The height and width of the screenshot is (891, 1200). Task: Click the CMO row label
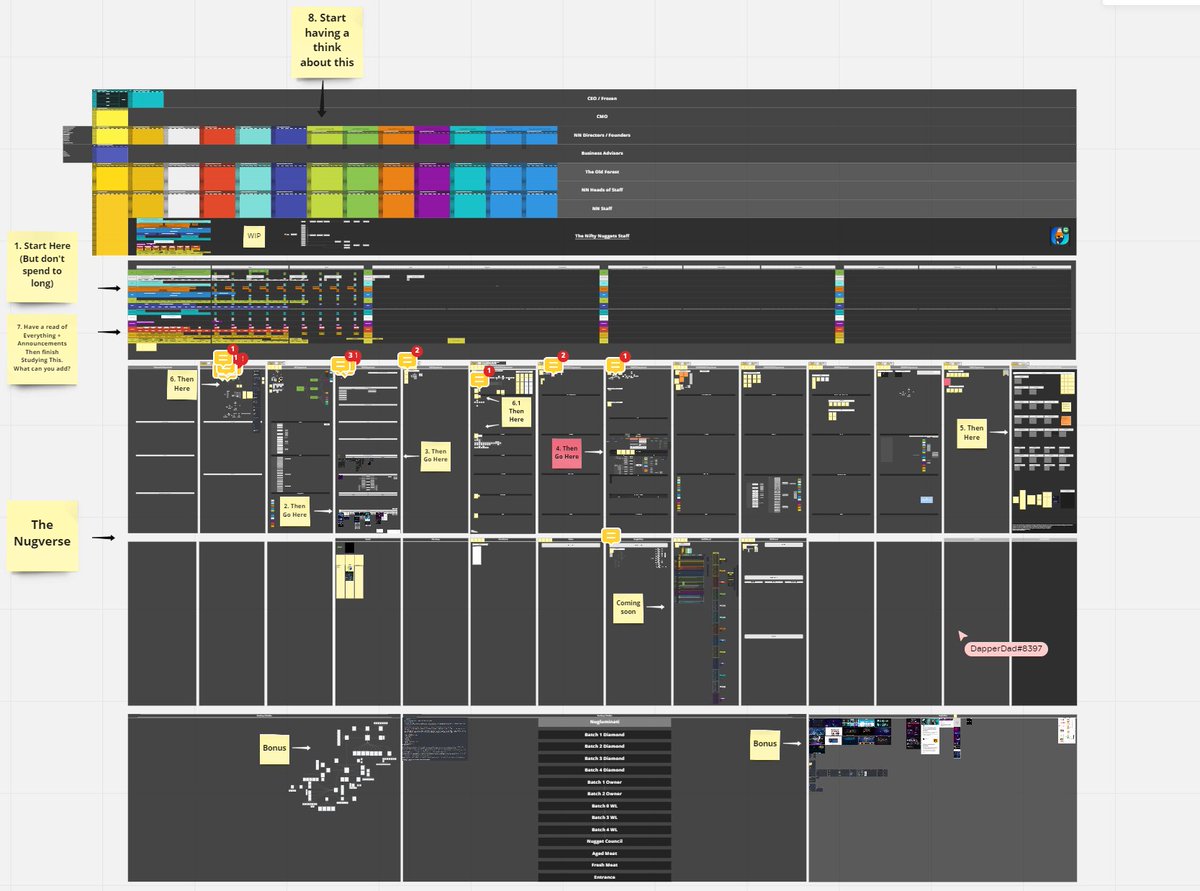[602, 117]
